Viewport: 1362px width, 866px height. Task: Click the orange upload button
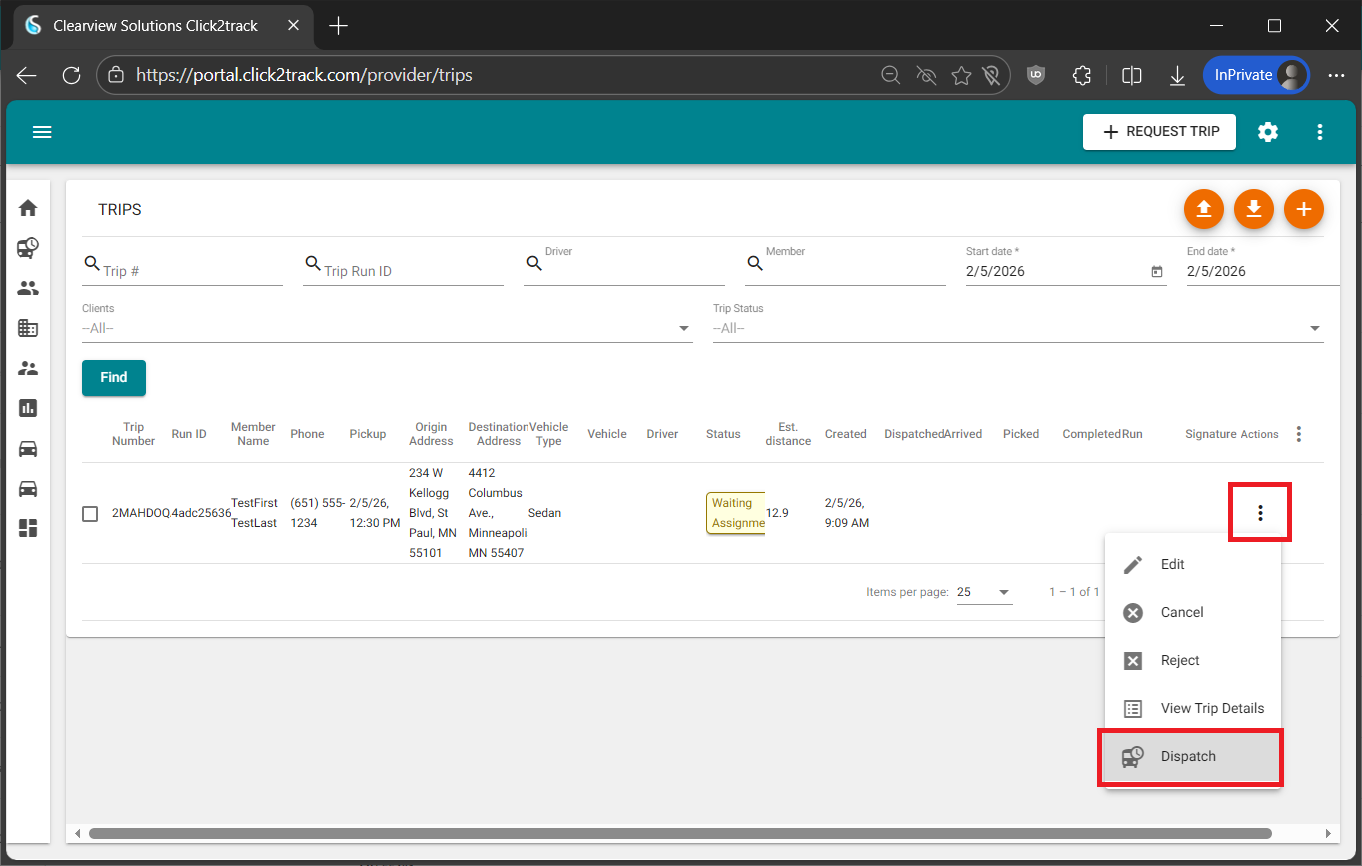pos(1203,209)
